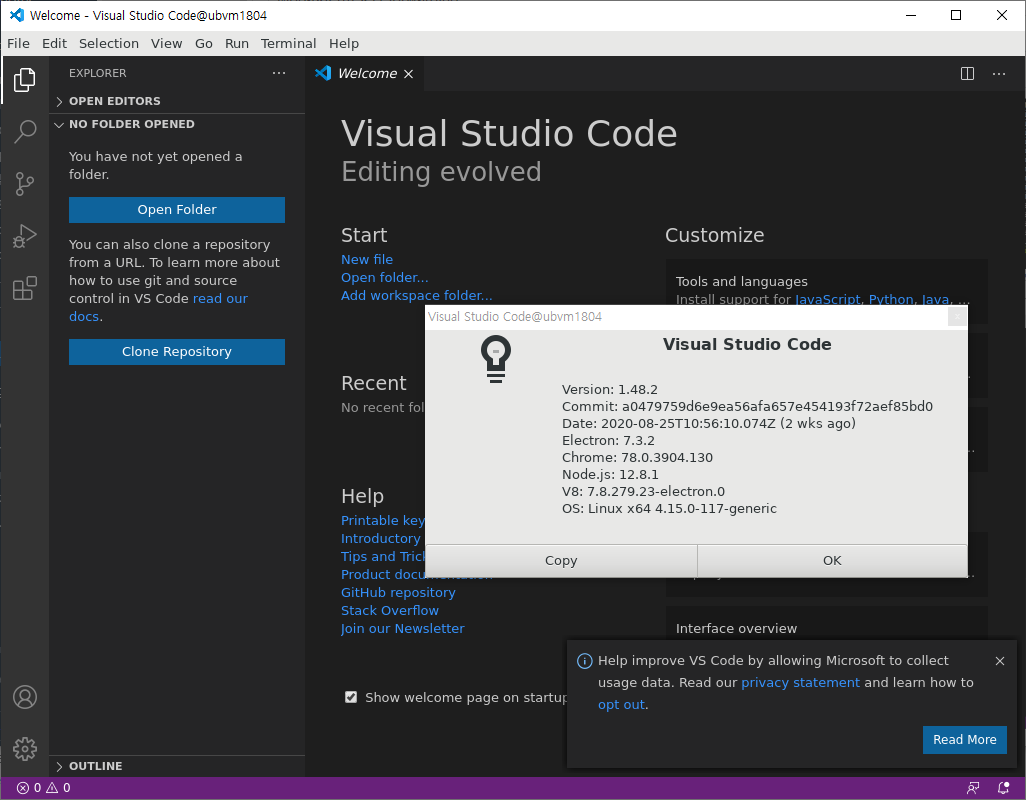This screenshot has width=1026, height=800.
Task: Click the Chrome: 78.0.3904.130 line
Action: click(x=637, y=458)
